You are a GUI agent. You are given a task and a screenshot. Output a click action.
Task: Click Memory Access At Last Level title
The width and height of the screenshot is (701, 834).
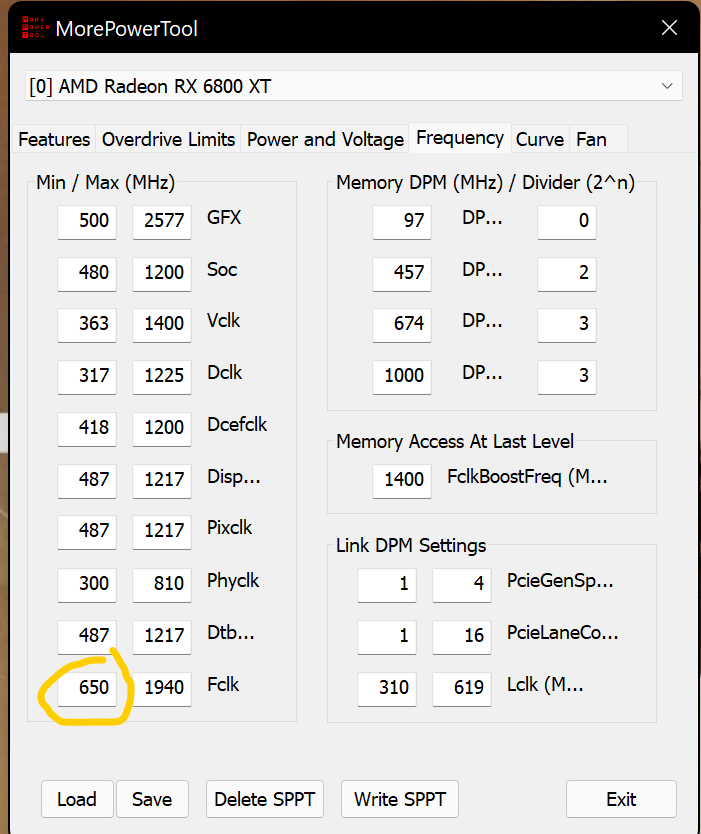pyautogui.click(x=455, y=441)
